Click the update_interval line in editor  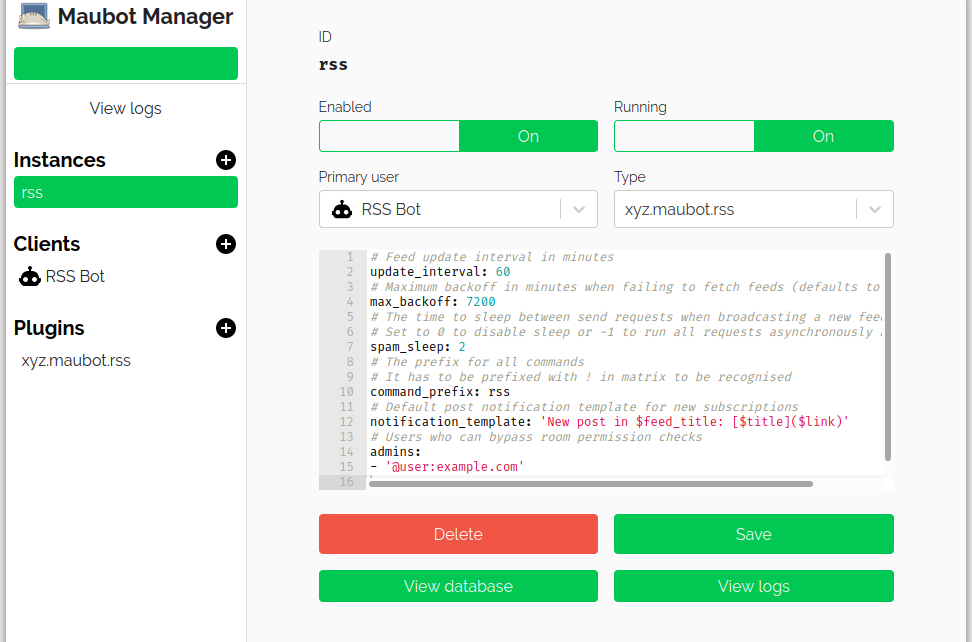(440, 272)
